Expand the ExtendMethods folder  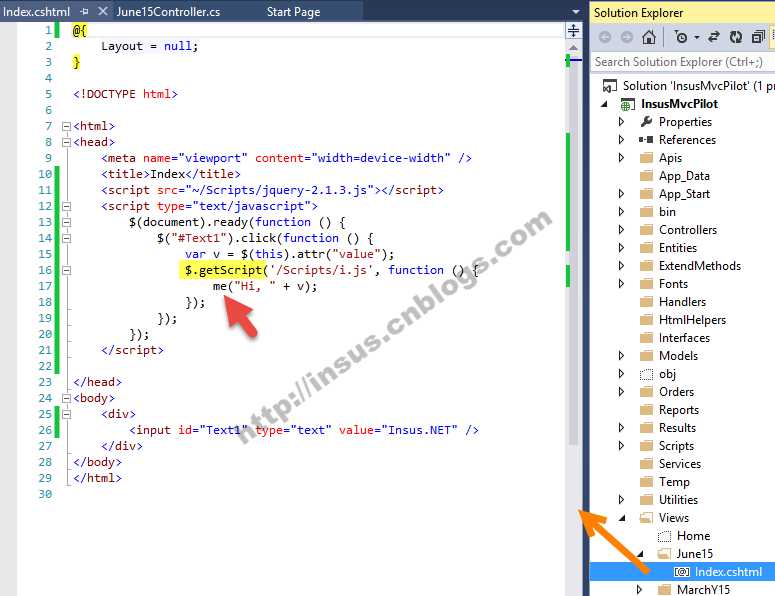621,266
